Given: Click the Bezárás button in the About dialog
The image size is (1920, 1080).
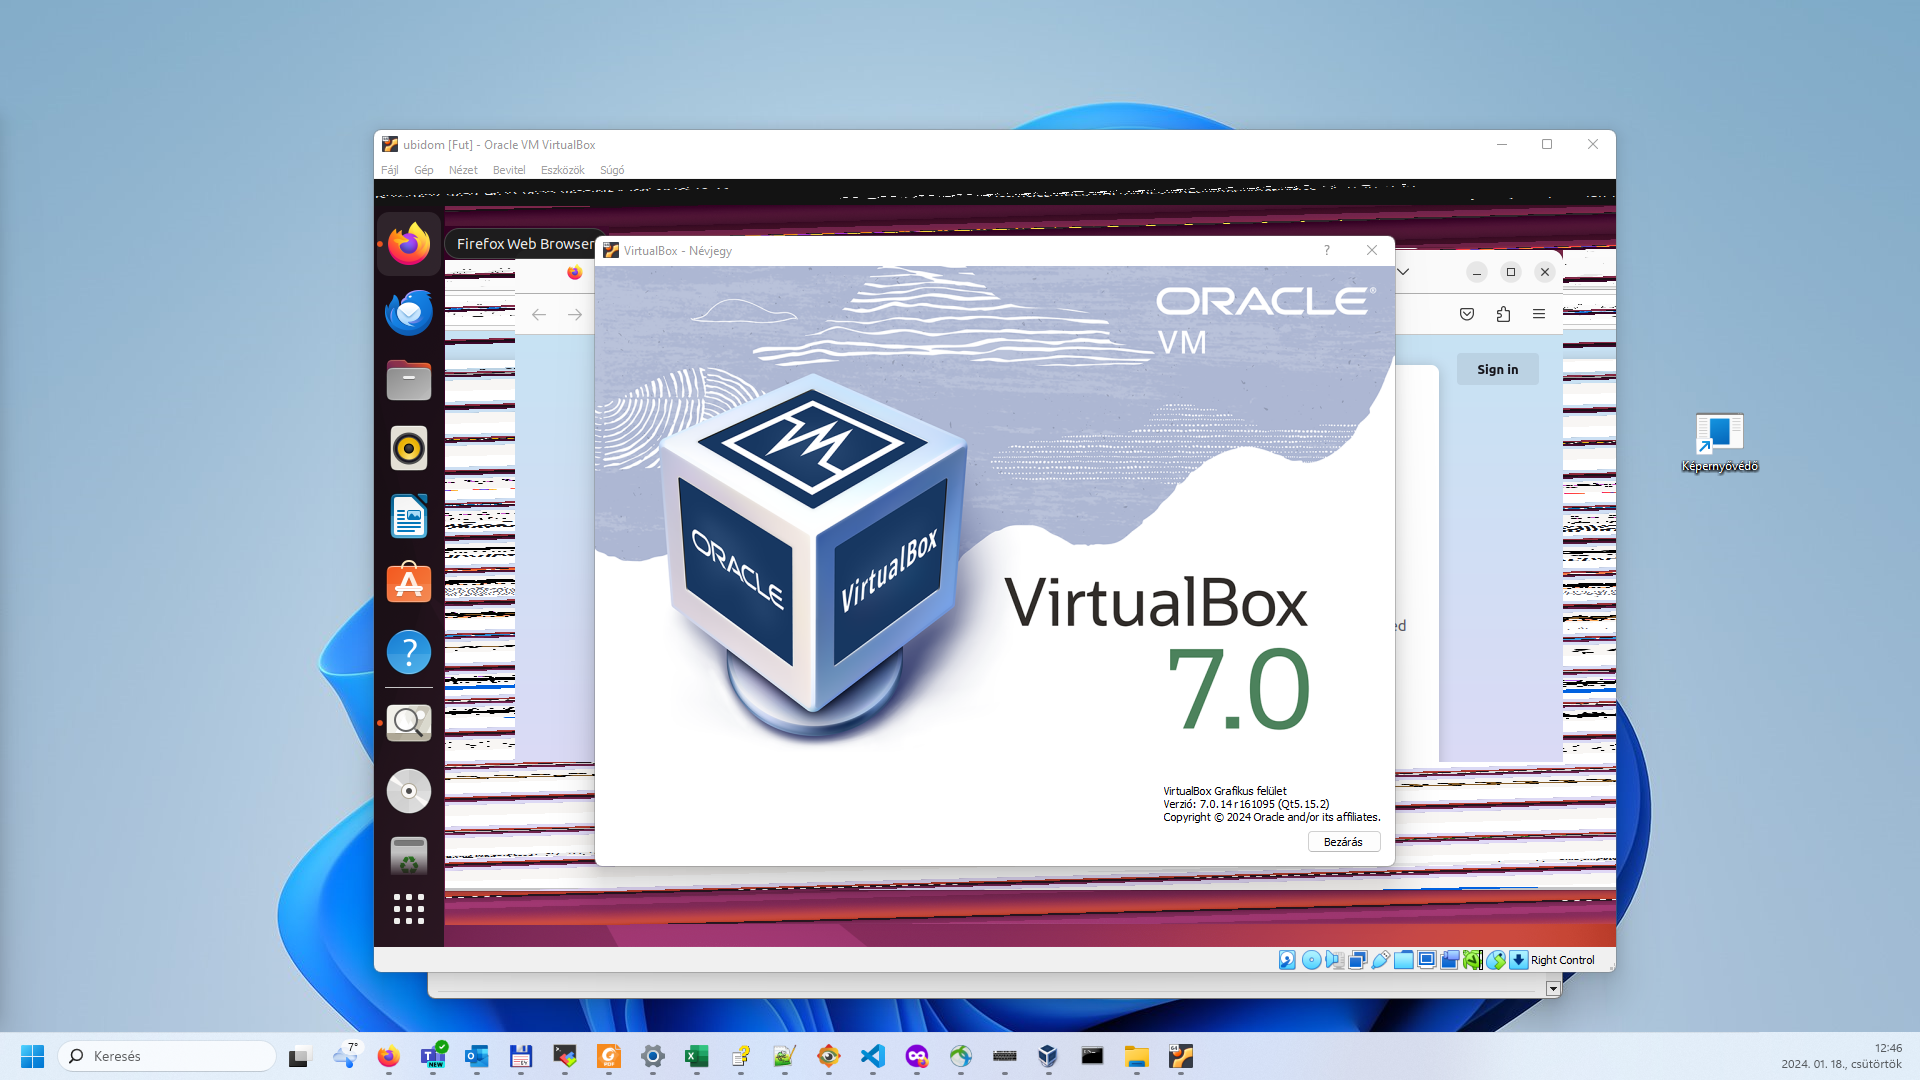Looking at the screenshot, I should pos(1343,842).
